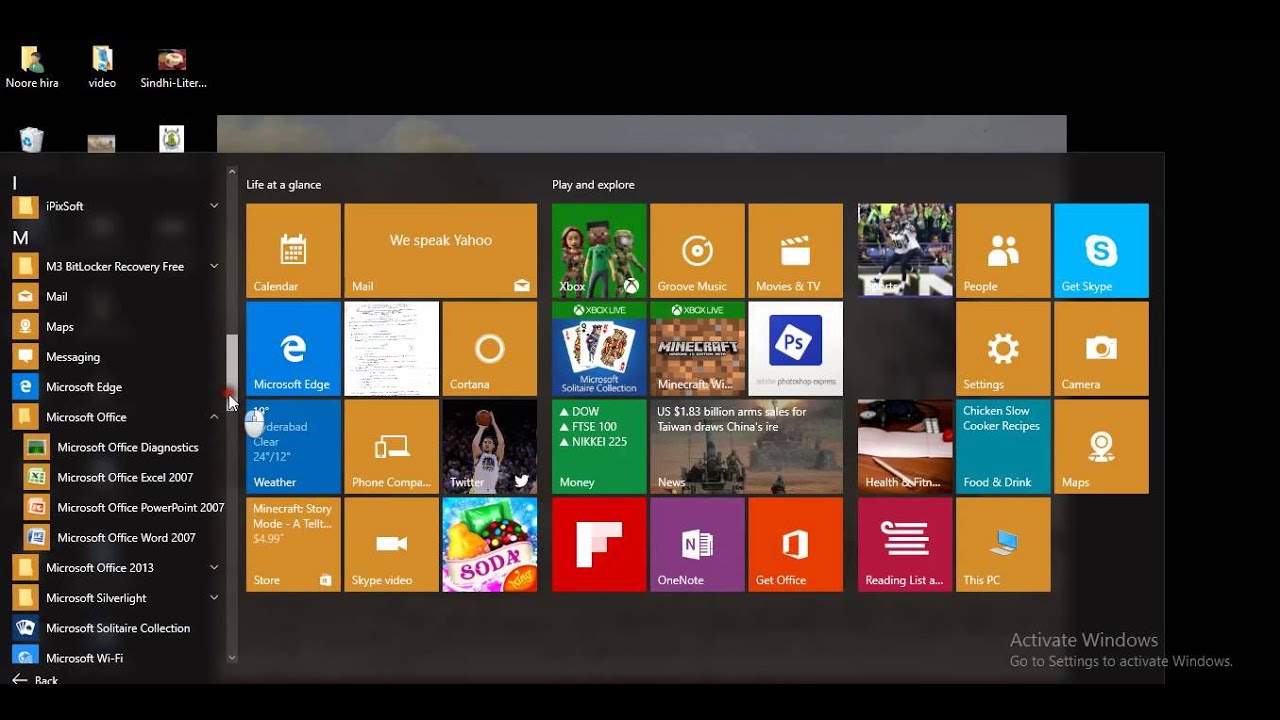Click the letter M section header

[20, 238]
